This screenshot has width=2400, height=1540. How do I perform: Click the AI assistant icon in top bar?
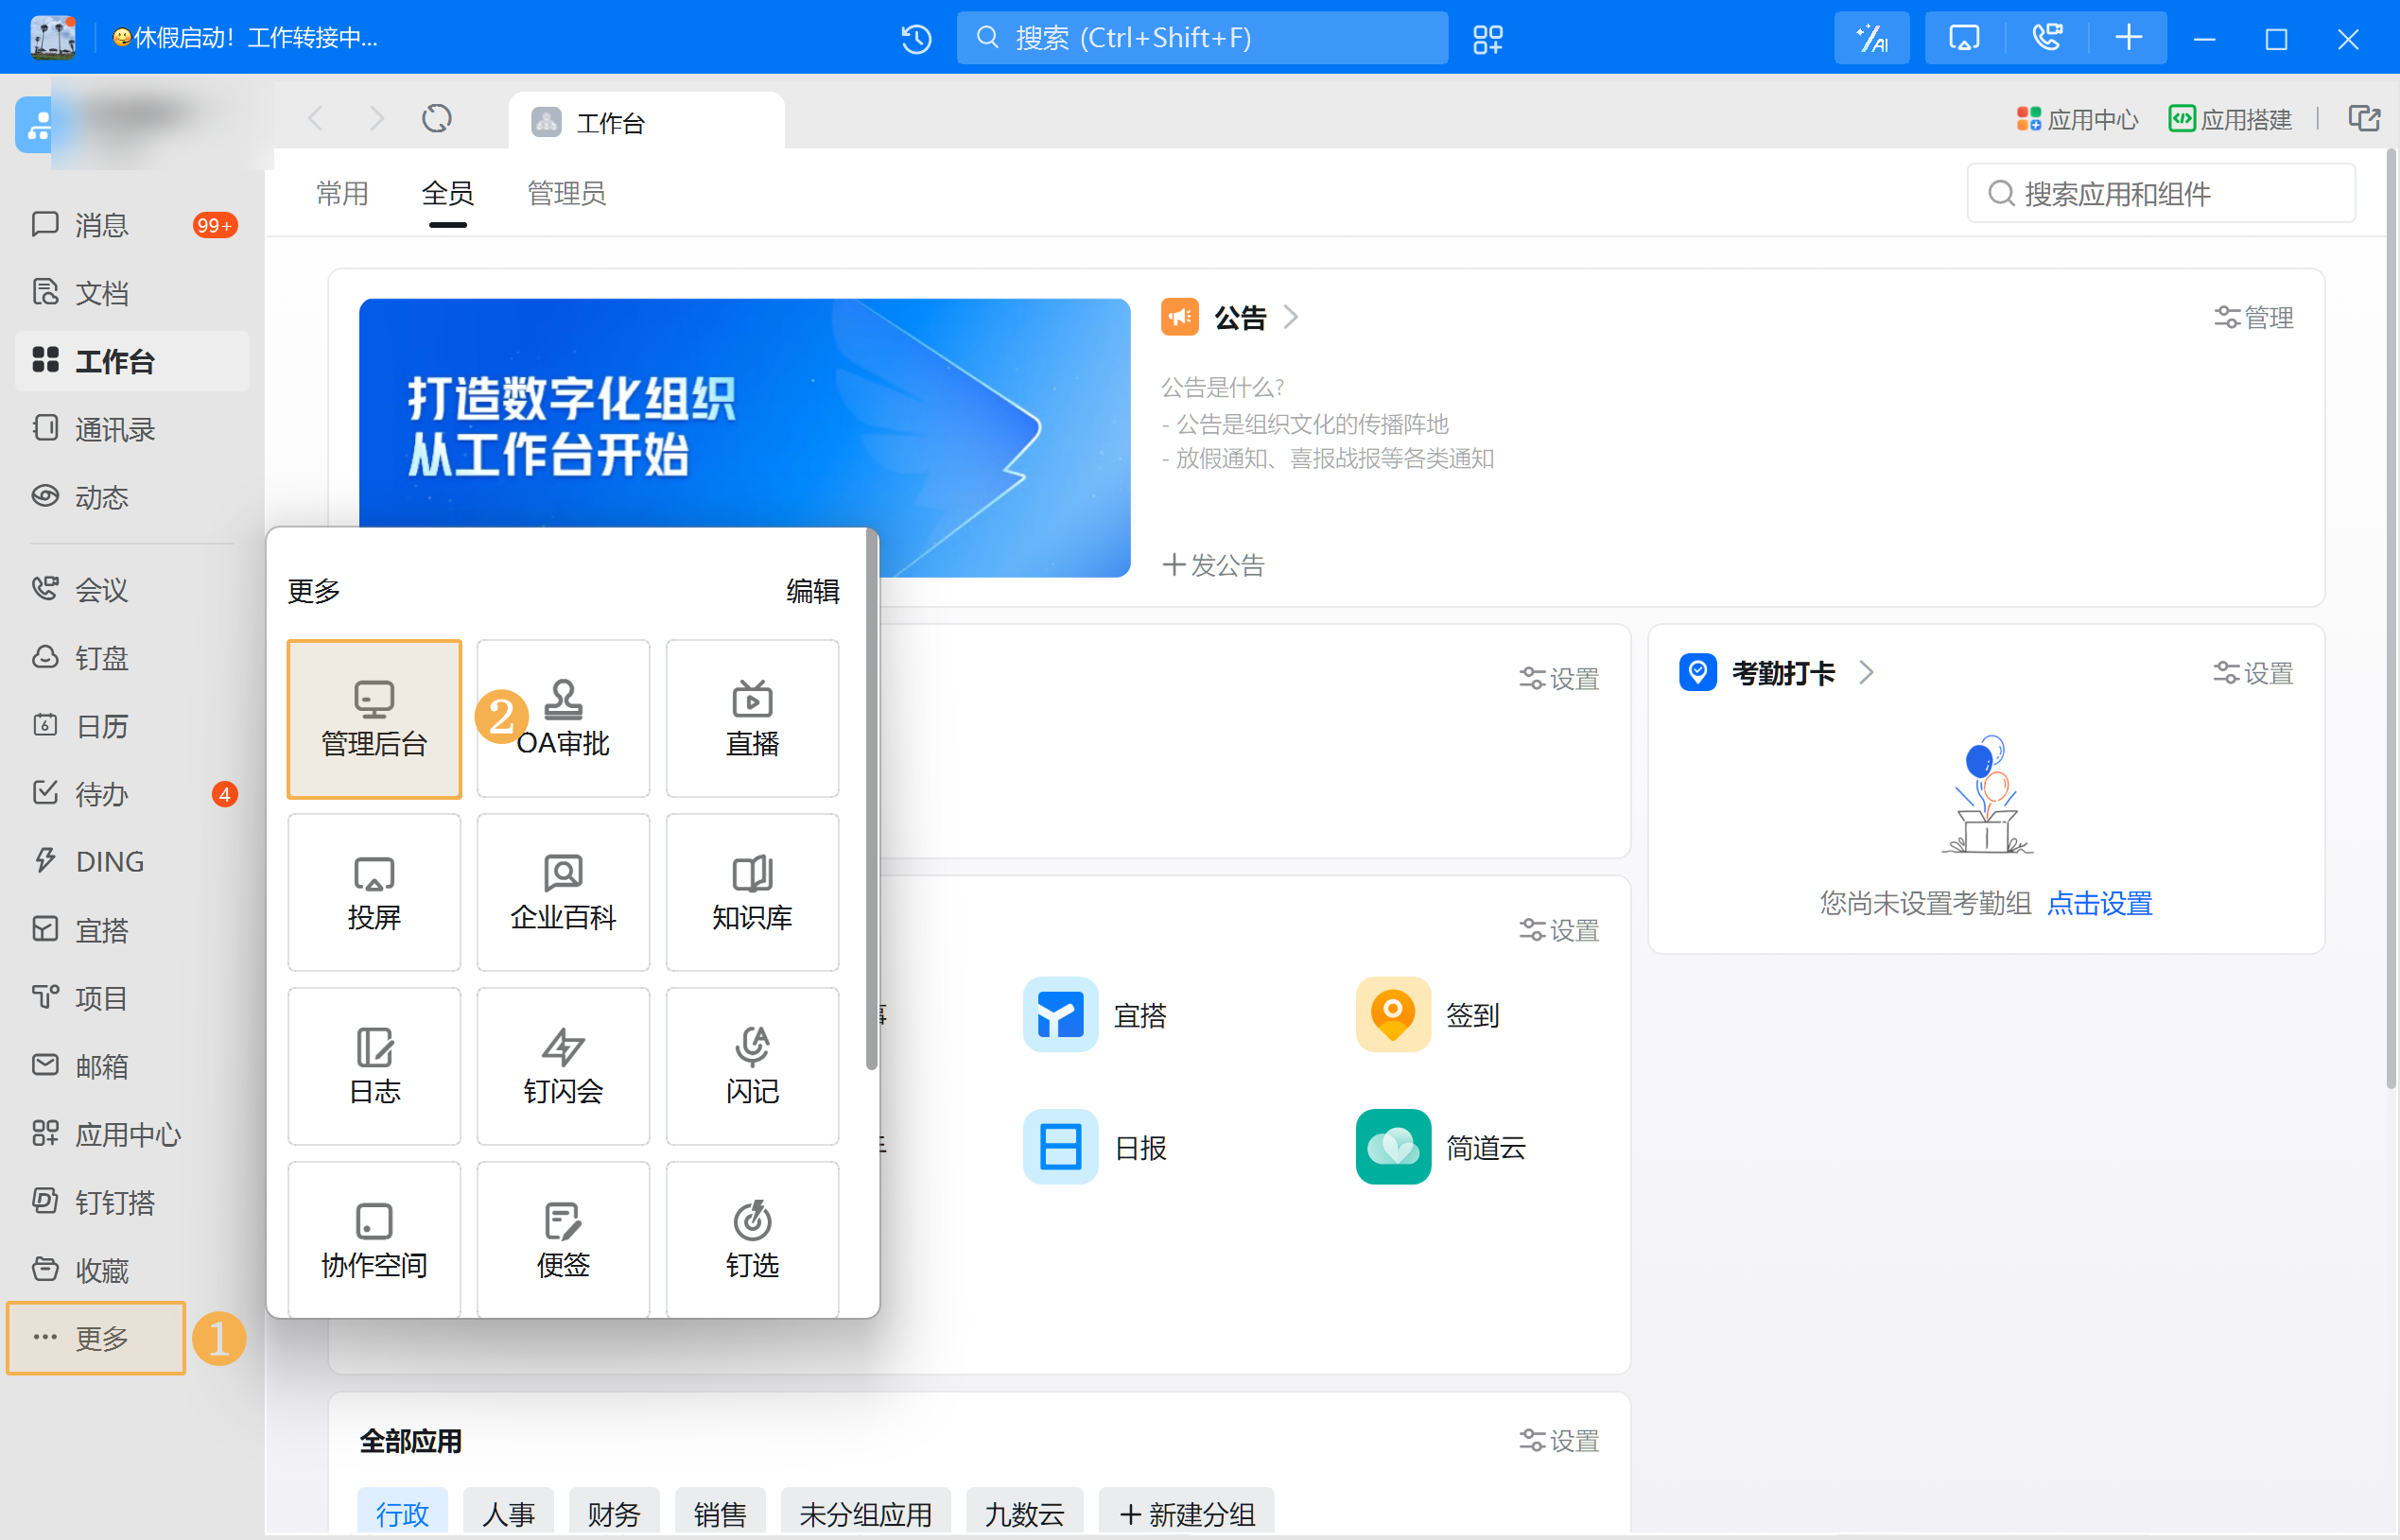click(1871, 39)
